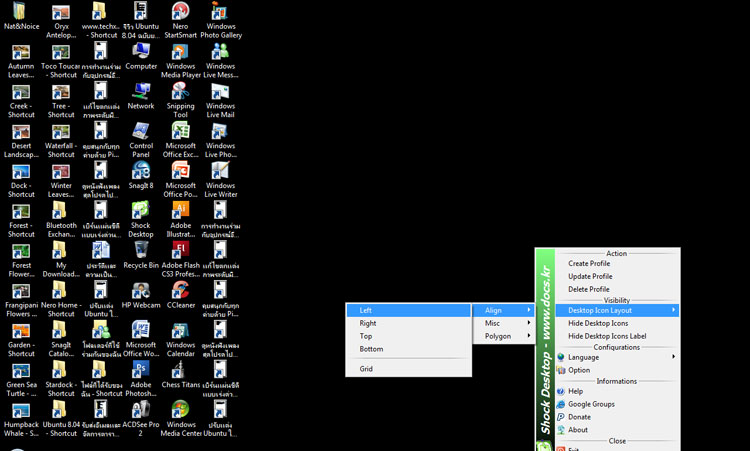
Task: Choose Top alignment option
Action: (x=408, y=336)
